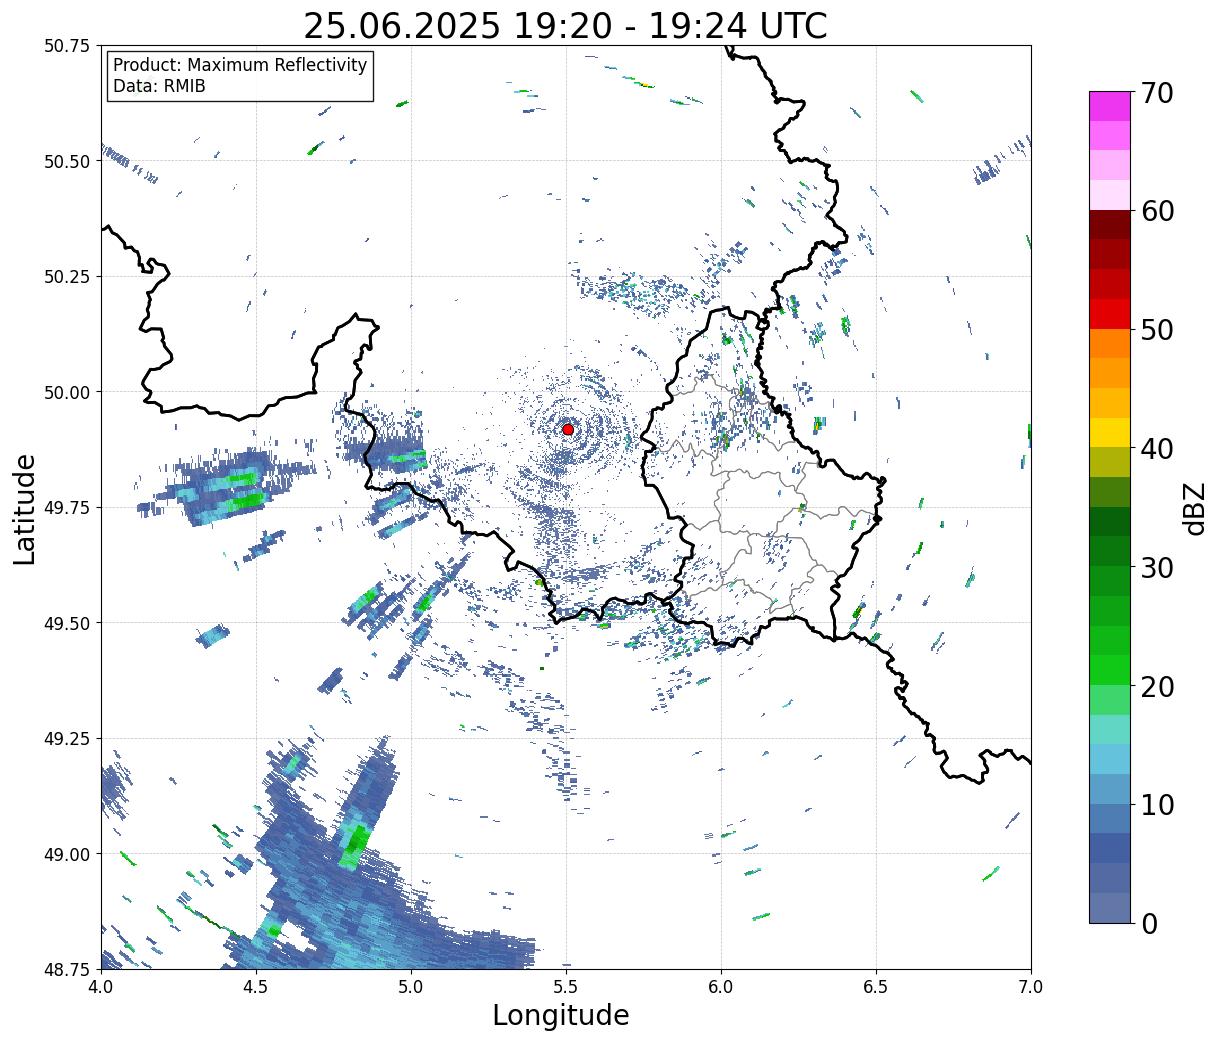The image size is (1219, 1040).
Task: Click the longitude tick label 4.0
Action: pos(101,986)
